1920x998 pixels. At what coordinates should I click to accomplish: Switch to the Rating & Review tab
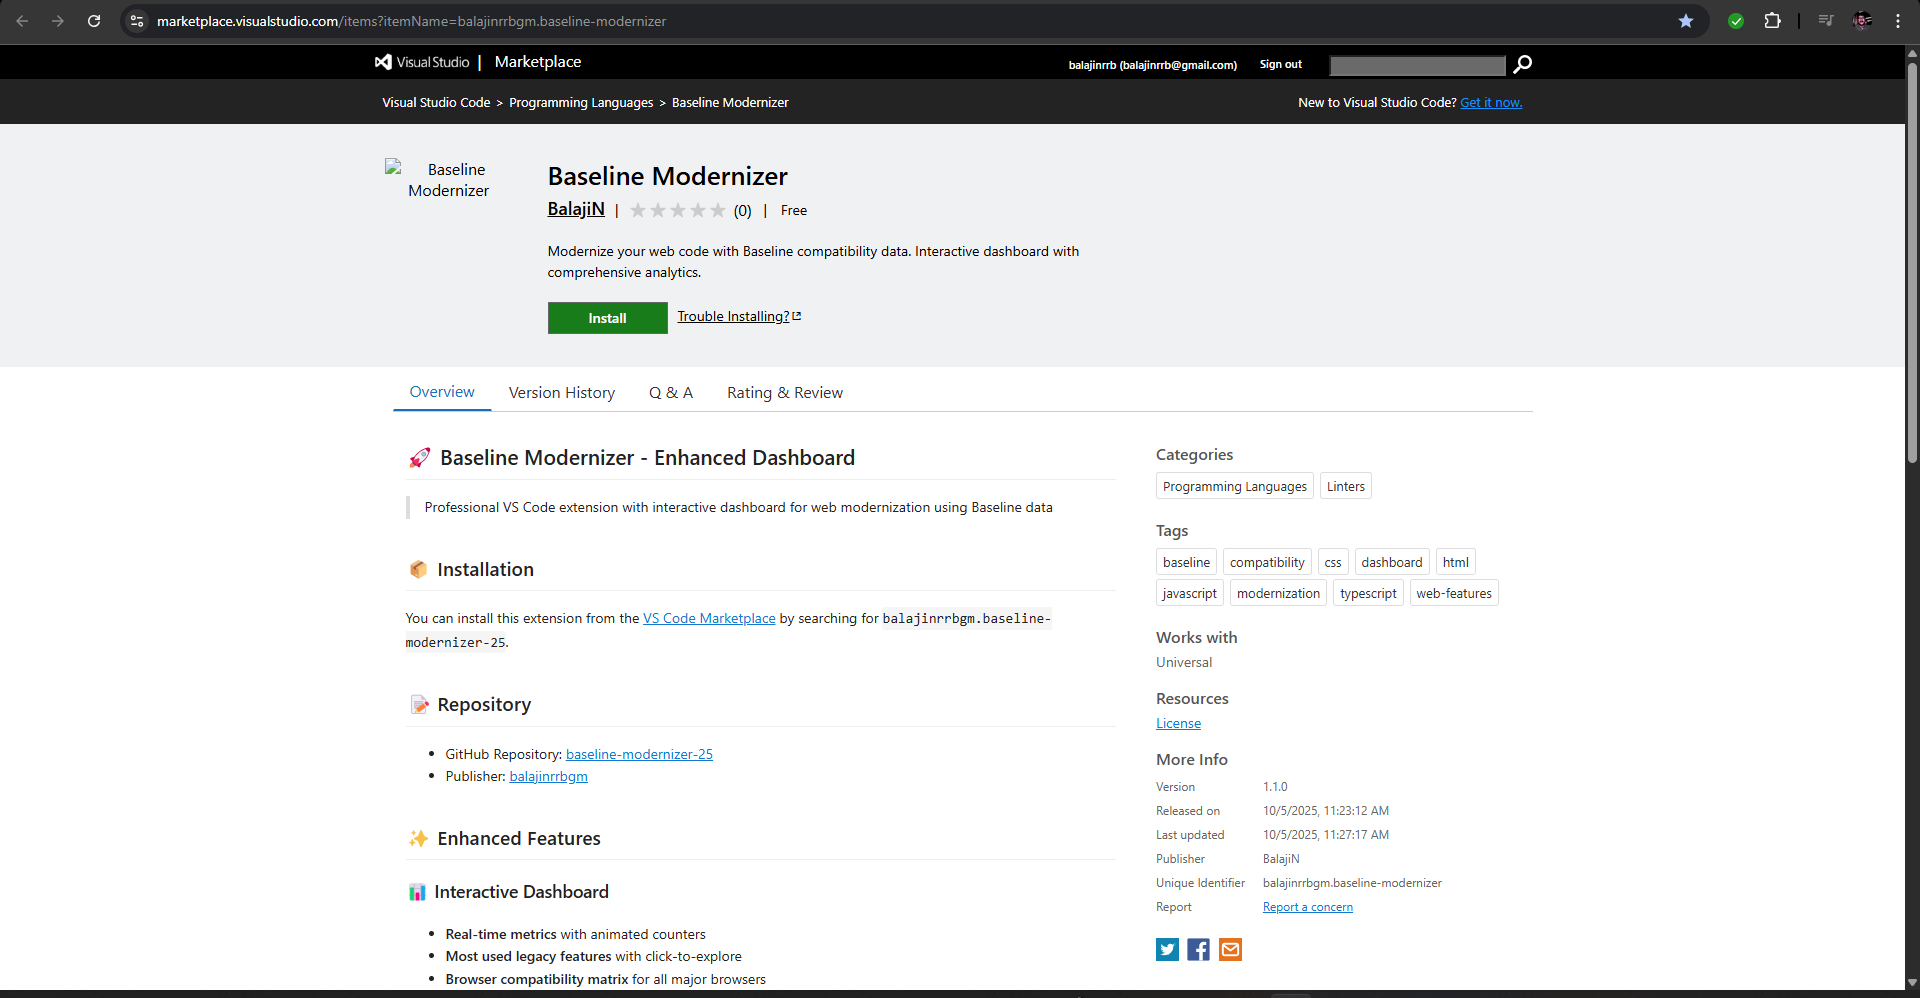click(785, 393)
